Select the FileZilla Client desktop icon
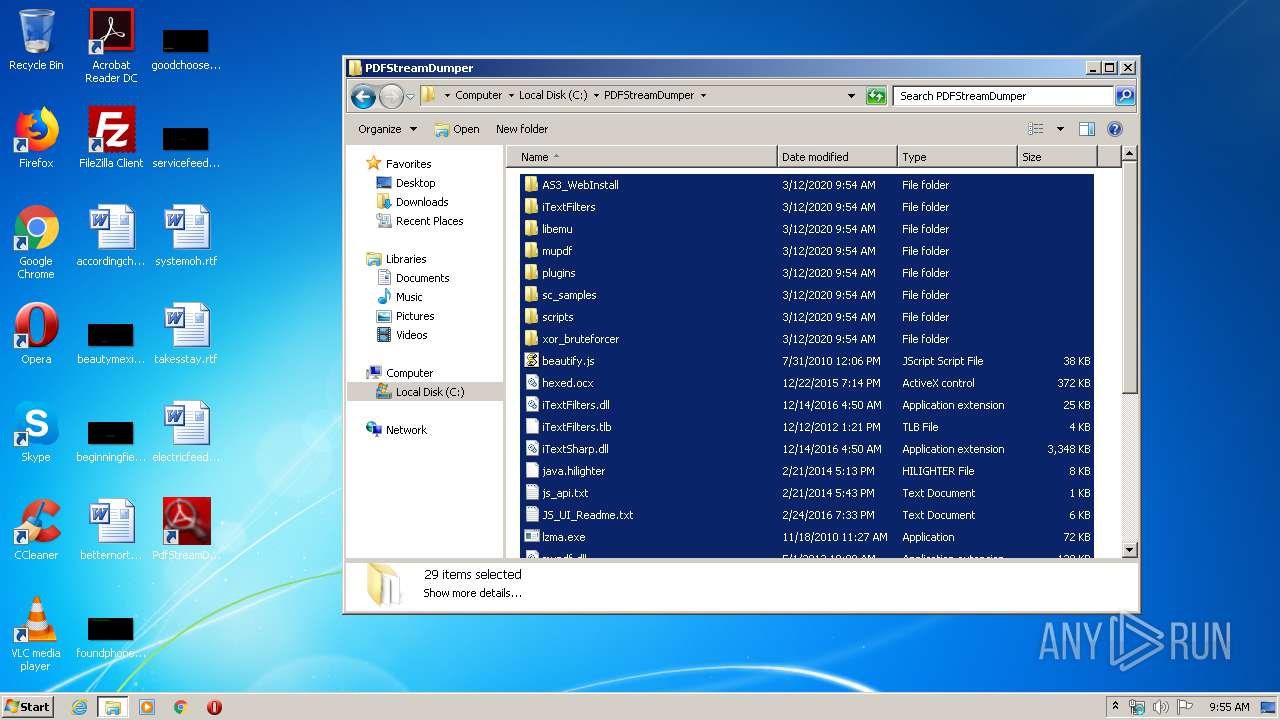 click(111, 138)
